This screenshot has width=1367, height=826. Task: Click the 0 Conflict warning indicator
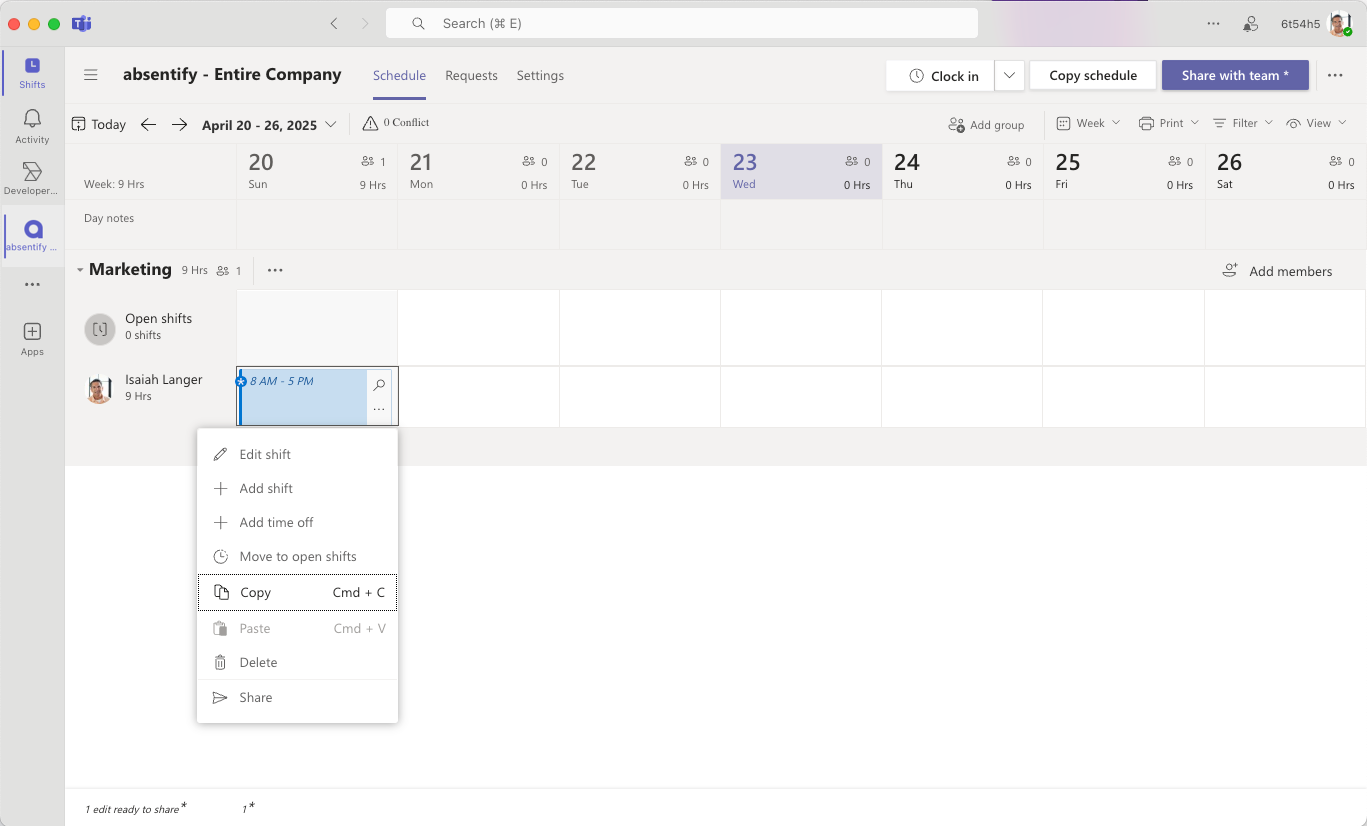coord(396,123)
